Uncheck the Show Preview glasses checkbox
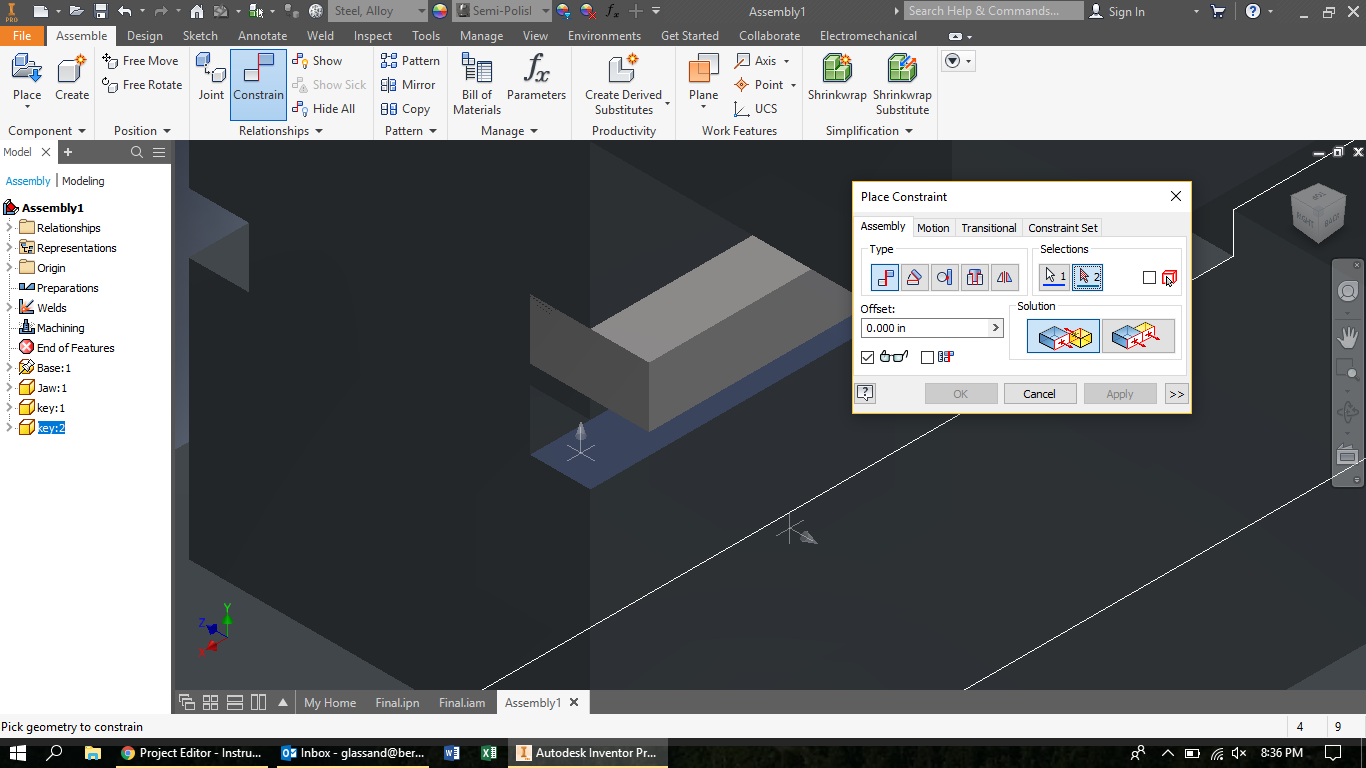1366x768 pixels. coord(867,357)
